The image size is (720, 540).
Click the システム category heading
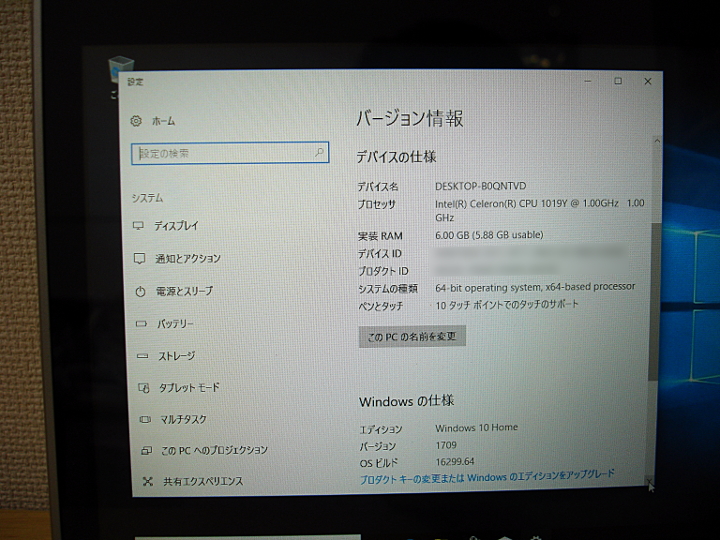click(x=147, y=198)
